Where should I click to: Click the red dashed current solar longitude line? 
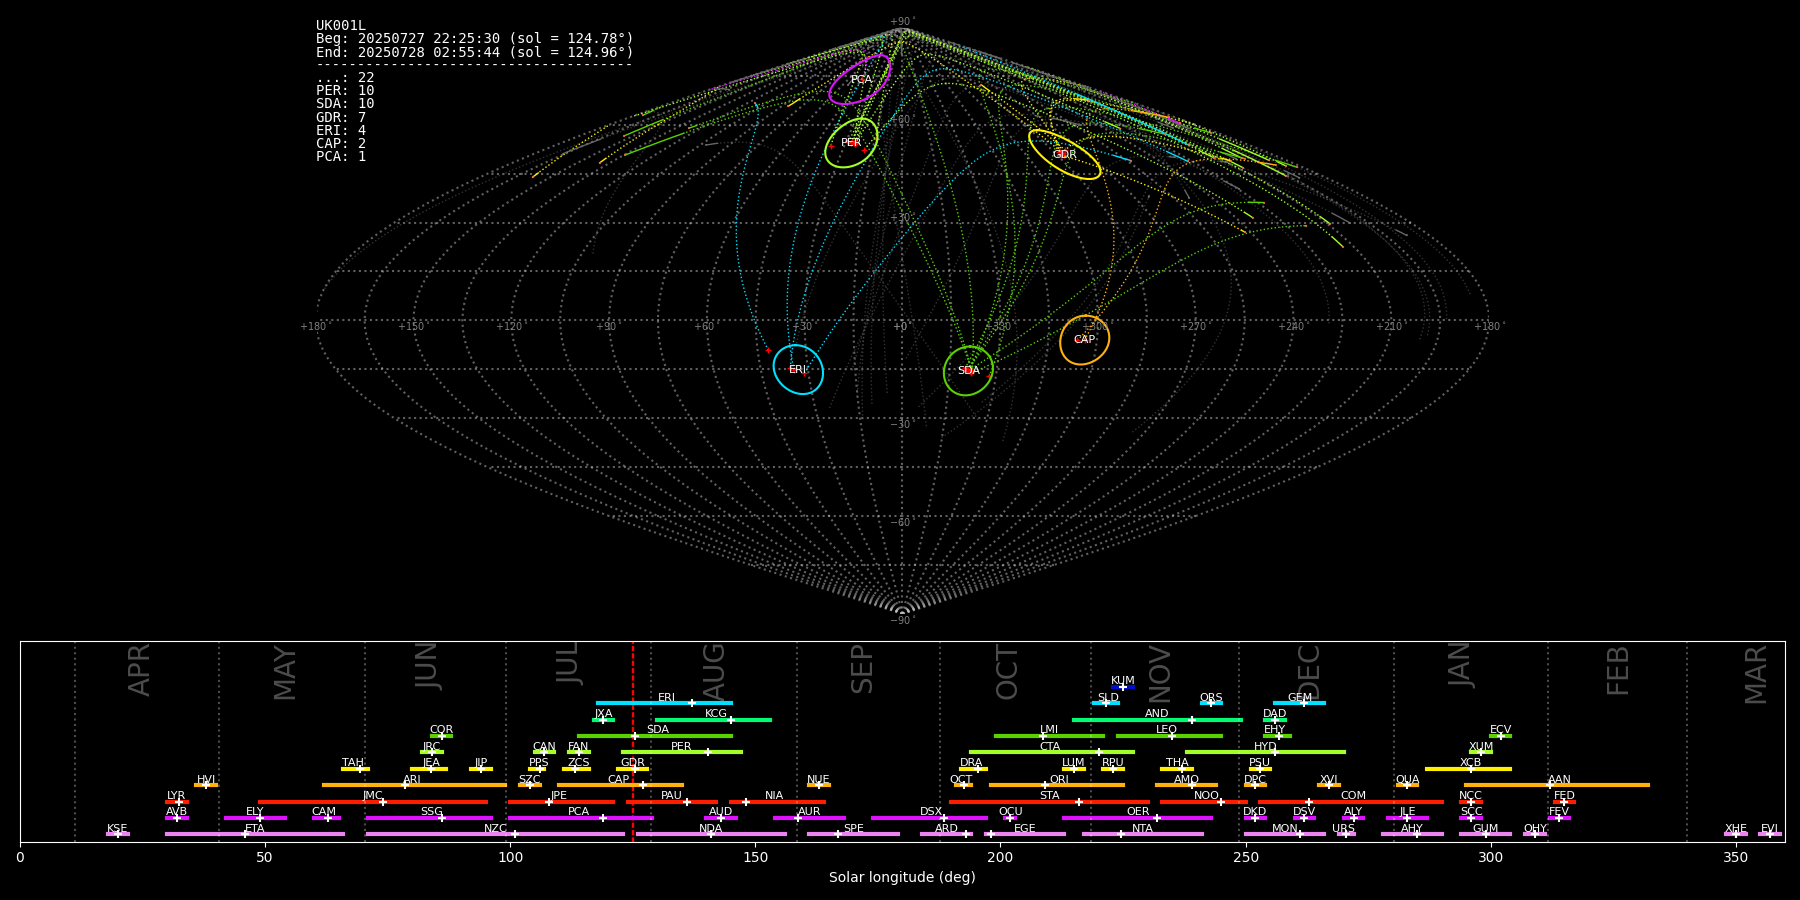coord(633,741)
